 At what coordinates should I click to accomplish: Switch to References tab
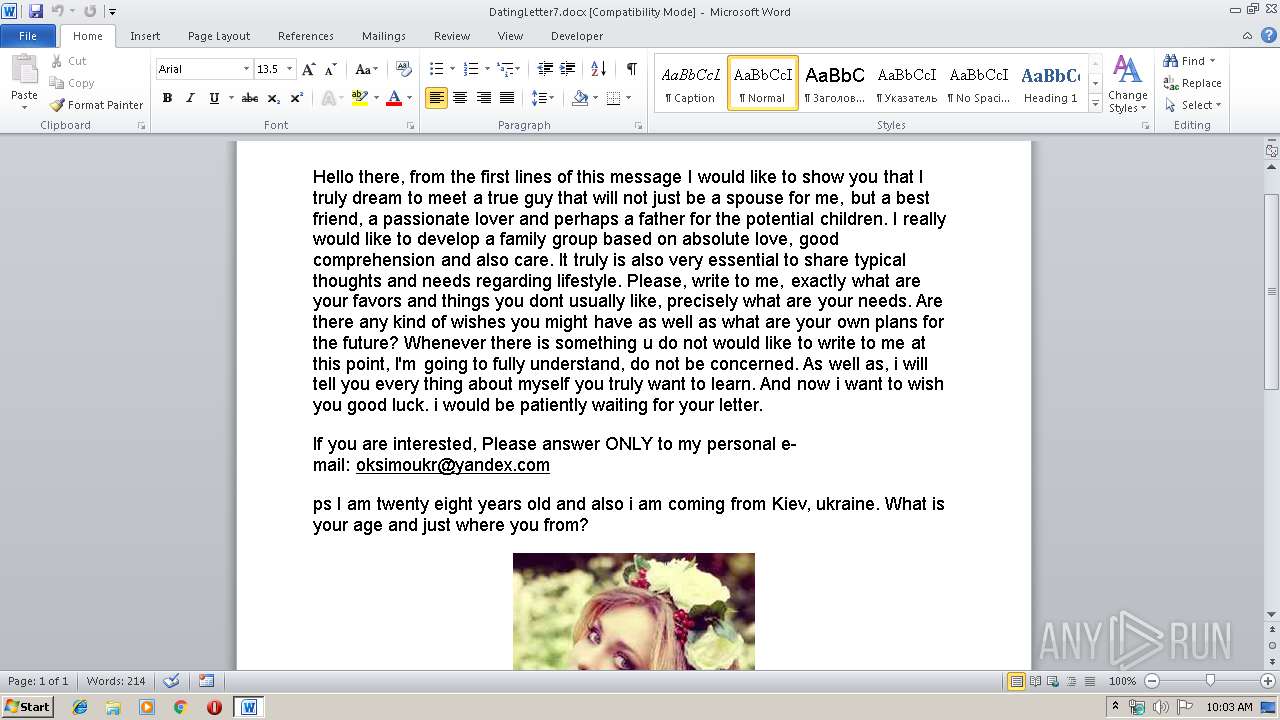tap(306, 36)
